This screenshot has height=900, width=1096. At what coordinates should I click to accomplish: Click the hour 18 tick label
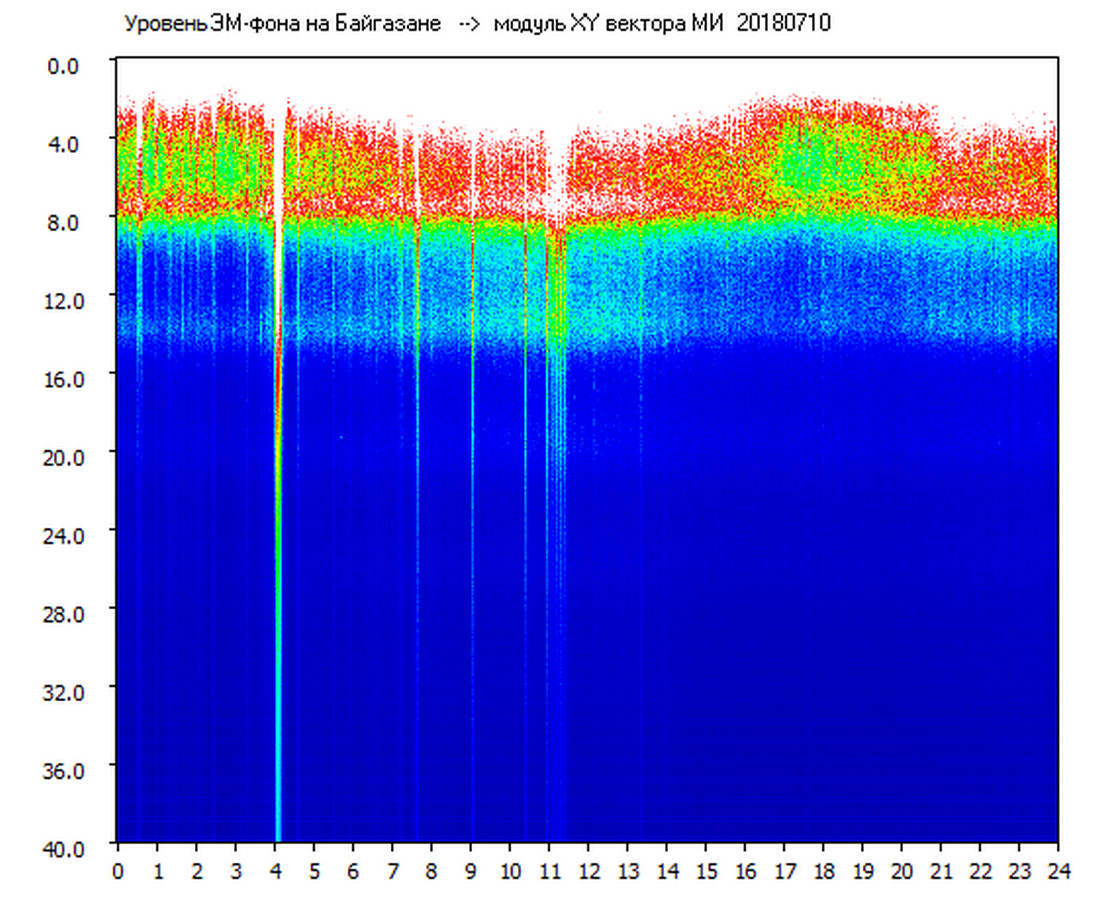click(x=823, y=870)
